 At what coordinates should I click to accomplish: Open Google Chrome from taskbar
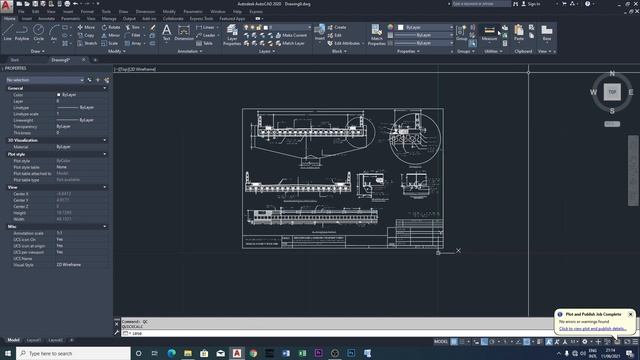(253, 353)
